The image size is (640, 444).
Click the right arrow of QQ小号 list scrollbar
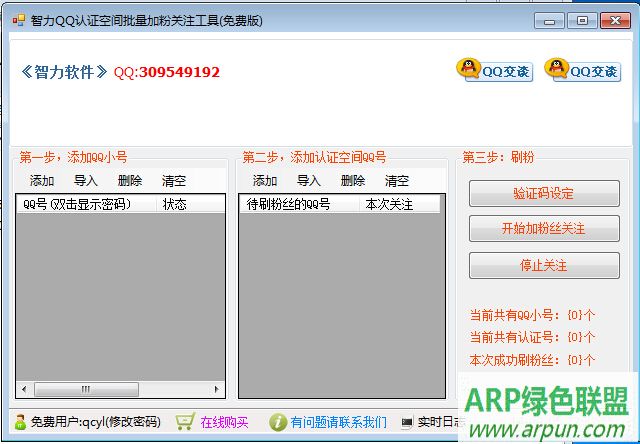coord(216,389)
